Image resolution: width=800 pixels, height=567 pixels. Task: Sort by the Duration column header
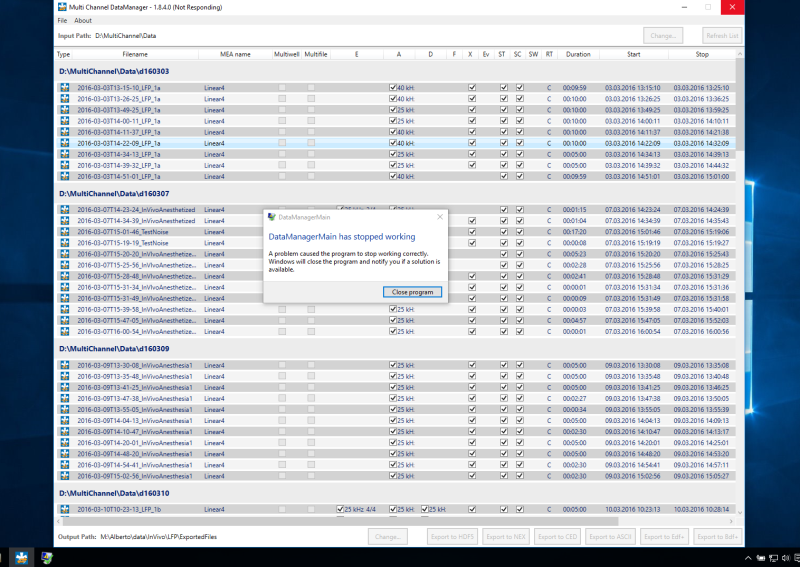(x=578, y=54)
